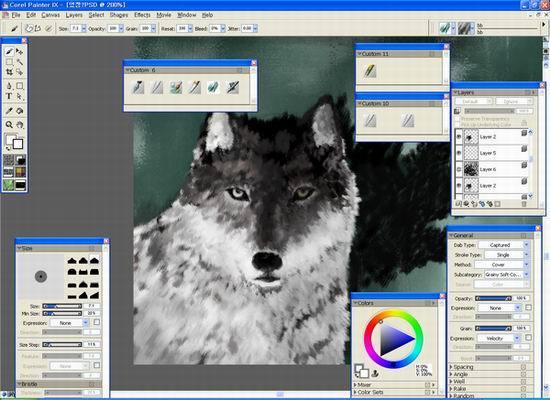
Task: Click the Size slider in Size panel
Action: click(x=62, y=306)
